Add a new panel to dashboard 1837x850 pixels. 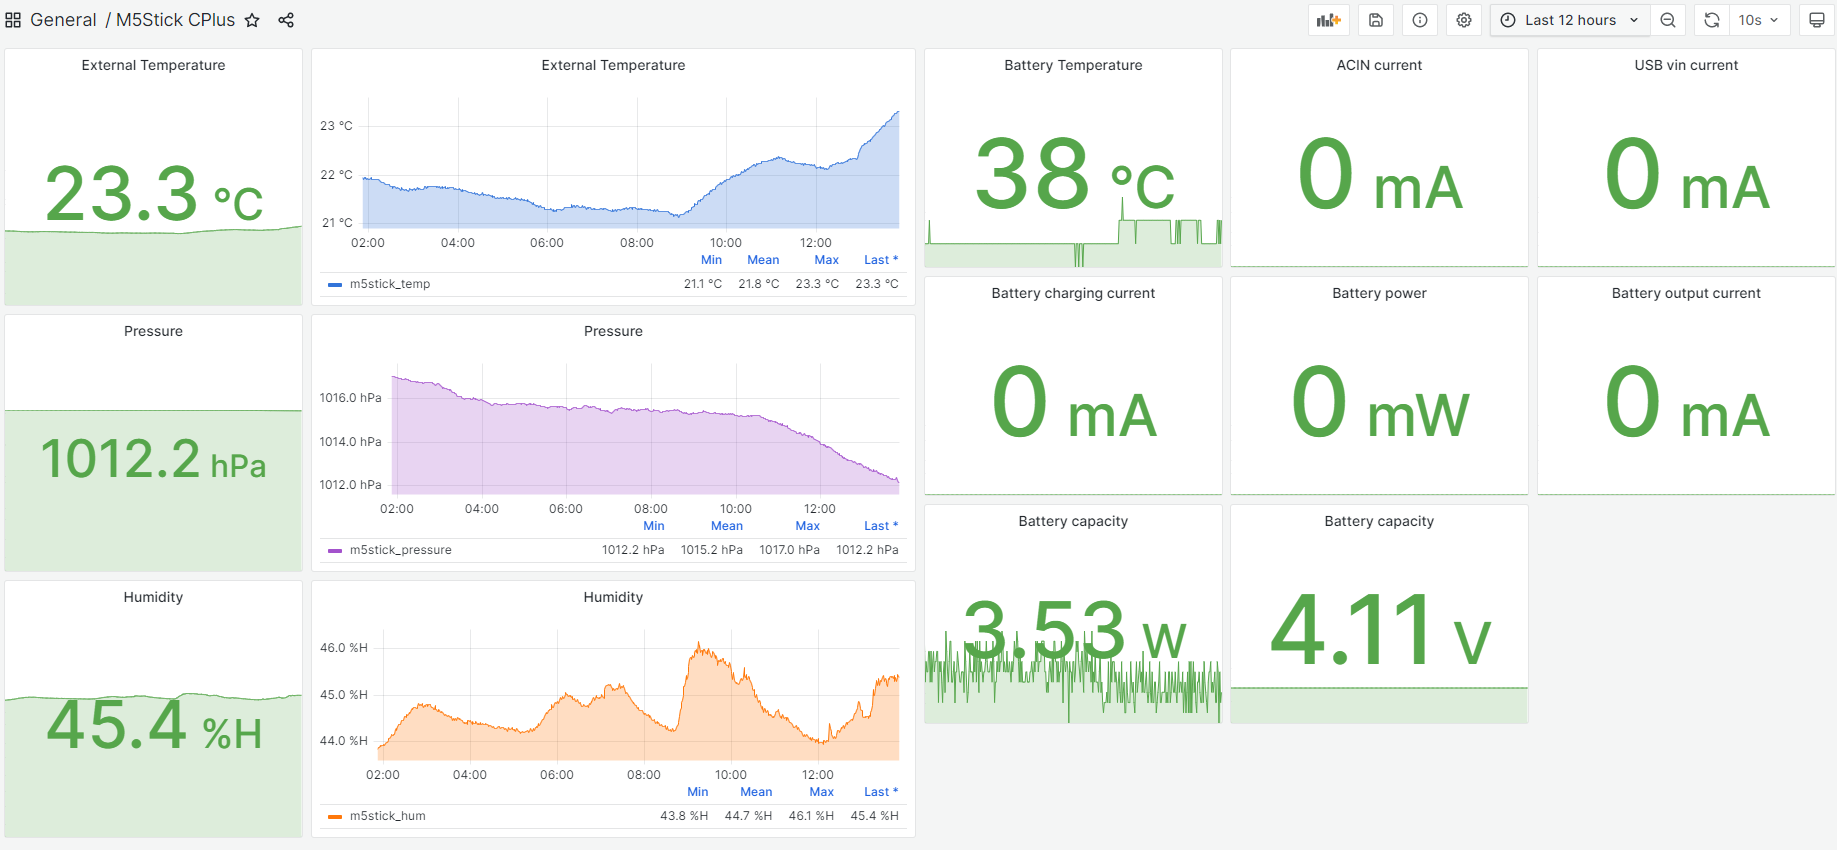pyautogui.click(x=1329, y=20)
